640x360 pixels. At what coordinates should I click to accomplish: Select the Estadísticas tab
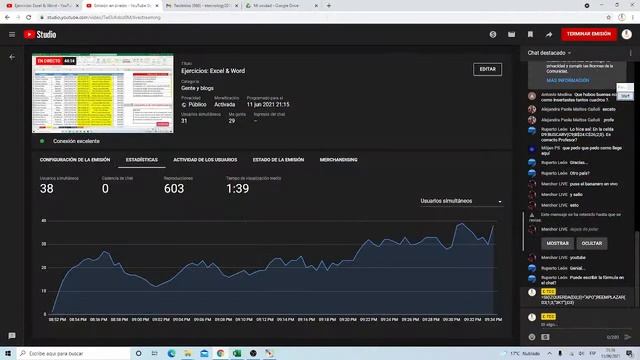(x=142, y=160)
